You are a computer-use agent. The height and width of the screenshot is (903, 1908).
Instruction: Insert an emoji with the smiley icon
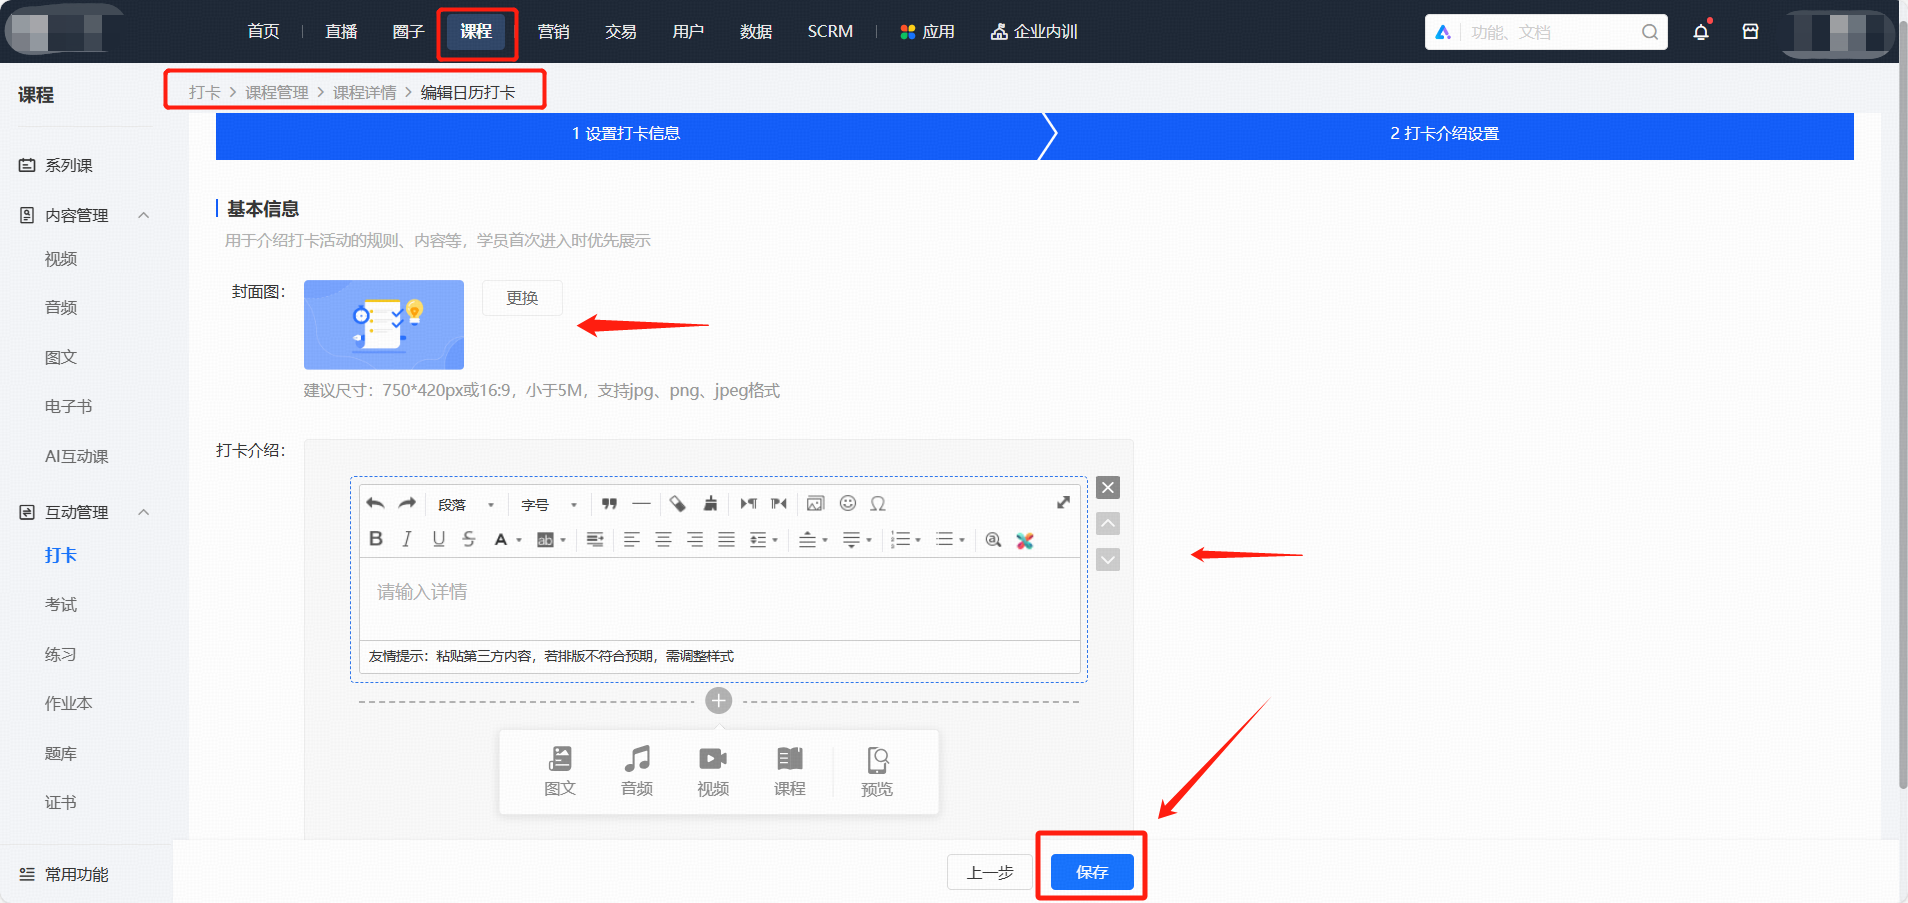(x=848, y=503)
